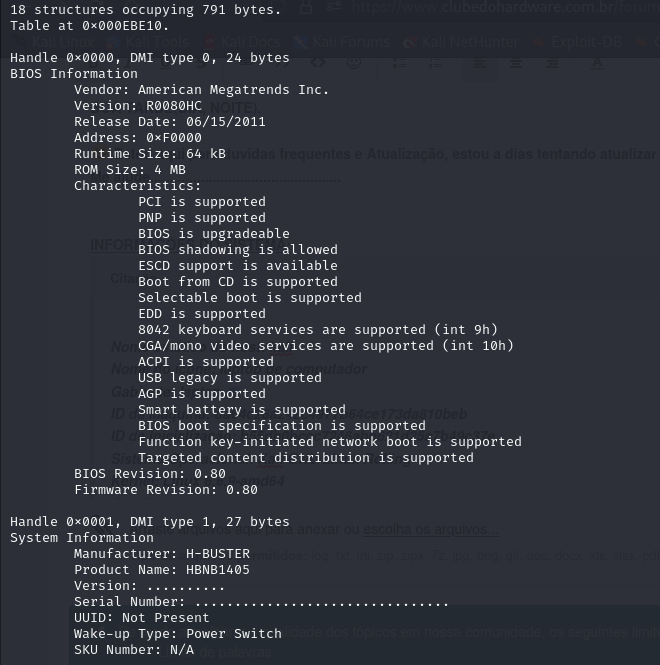Click the 'Product Name: HBNB1405' terminal line
660x665 pixels.
[162, 570]
